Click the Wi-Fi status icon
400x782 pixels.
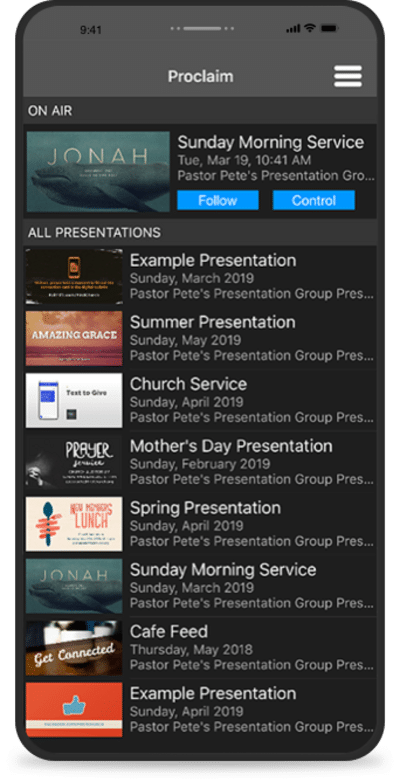click(x=310, y=28)
